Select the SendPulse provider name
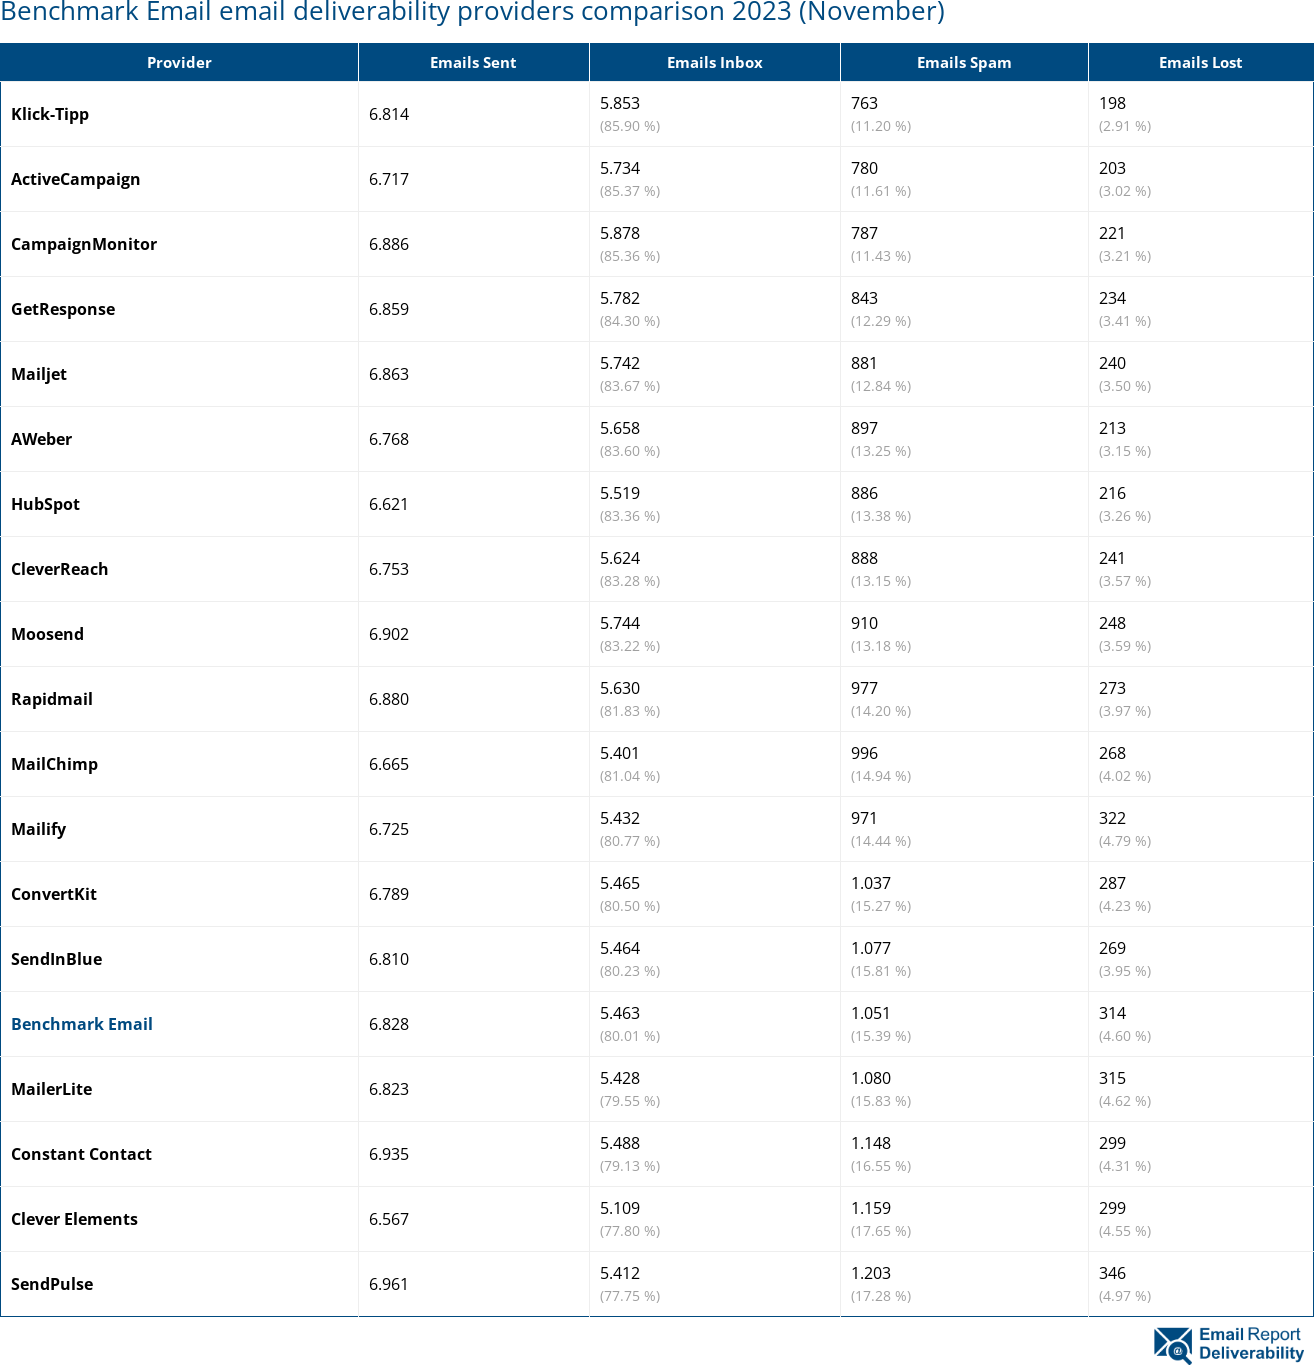This screenshot has width=1314, height=1365. pos(52,1284)
